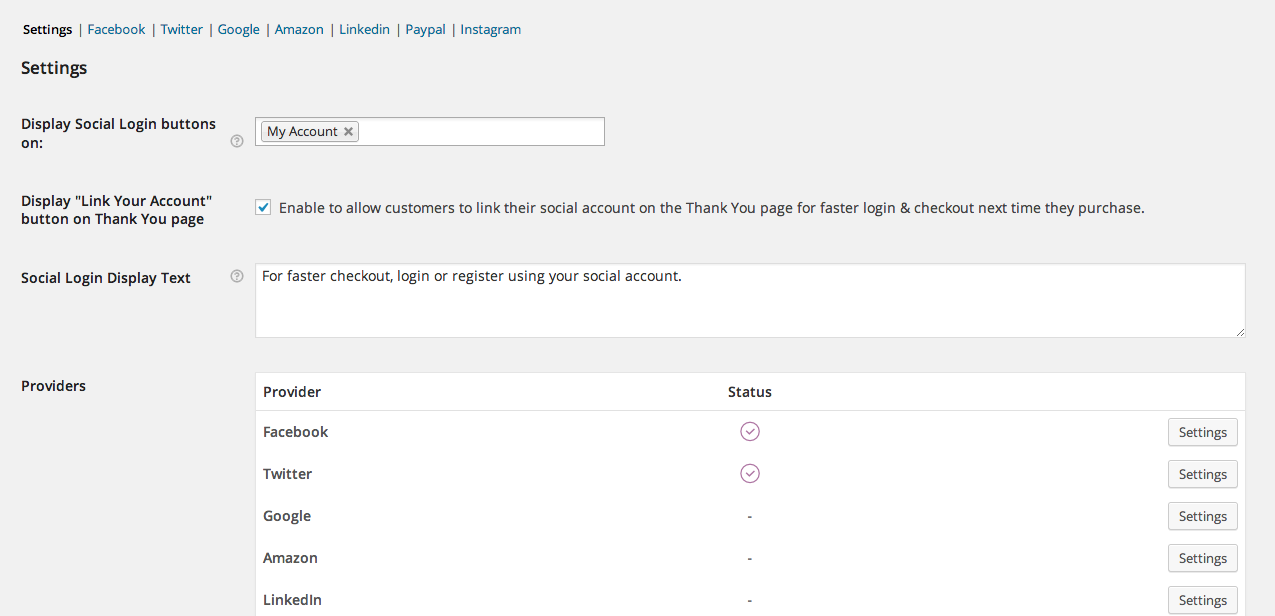This screenshot has height=616, width=1275.
Task: Open Settings for Twitter provider
Action: [1202, 474]
